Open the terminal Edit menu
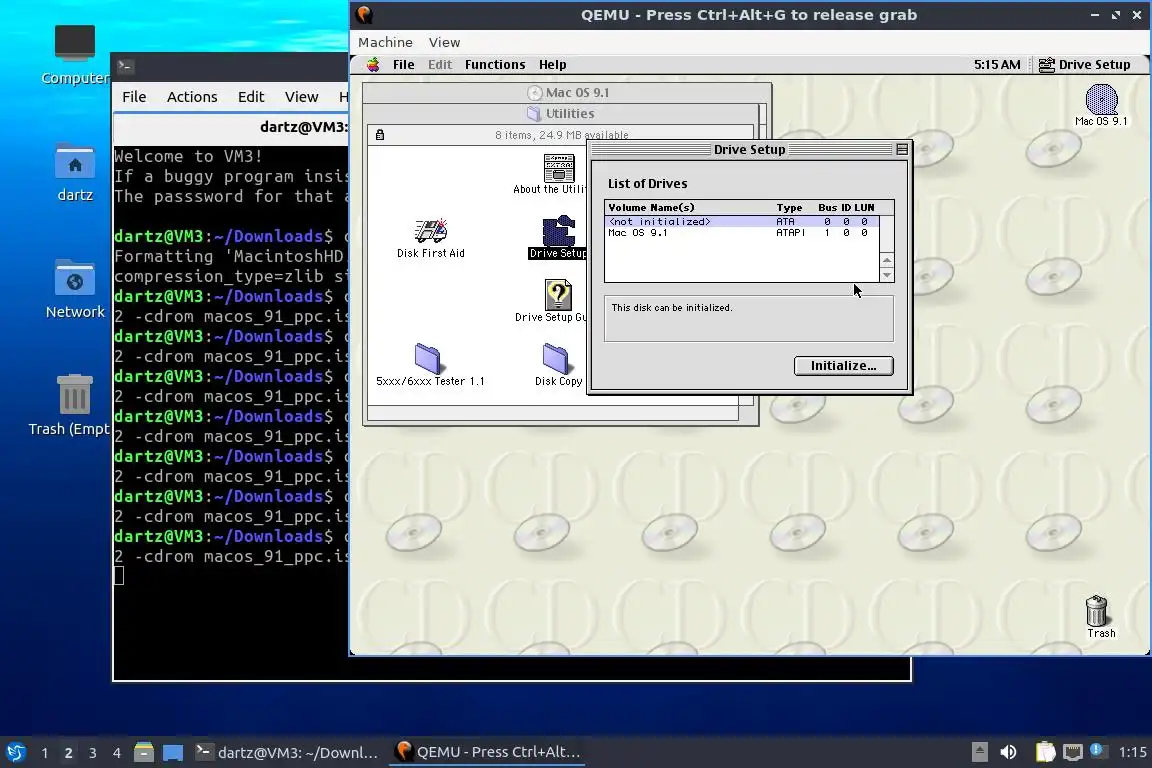The height and width of the screenshot is (768, 1152). tap(251, 97)
